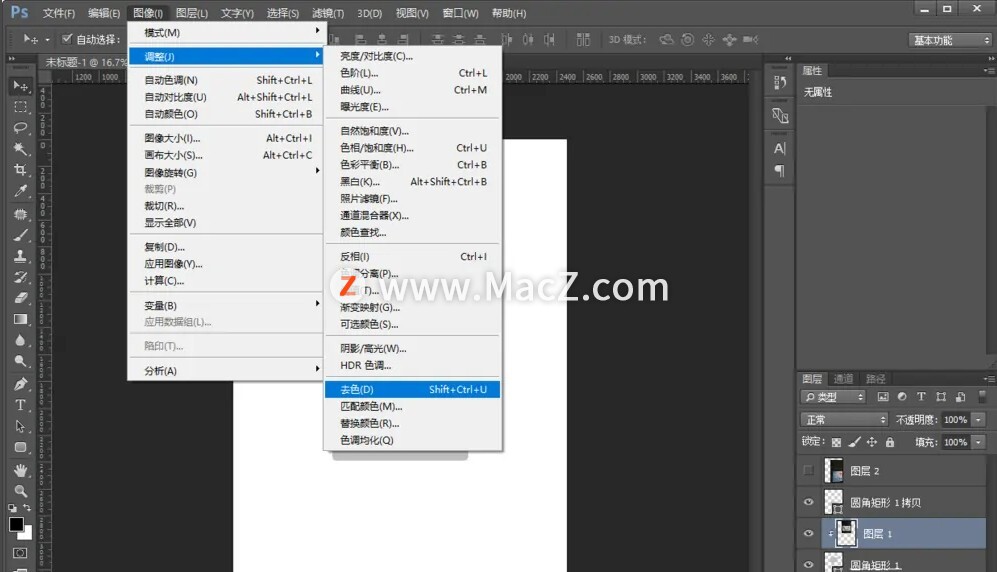Select the Eyedropper tool

(x=20, y=191)
